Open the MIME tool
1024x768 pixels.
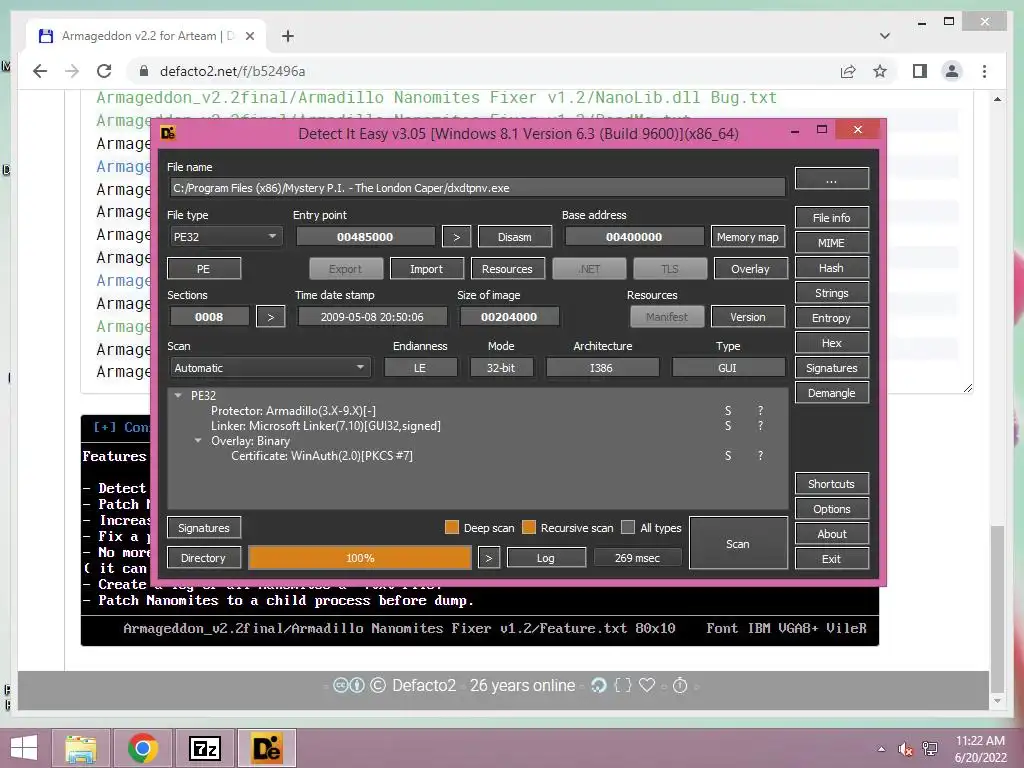pos(831,242)
